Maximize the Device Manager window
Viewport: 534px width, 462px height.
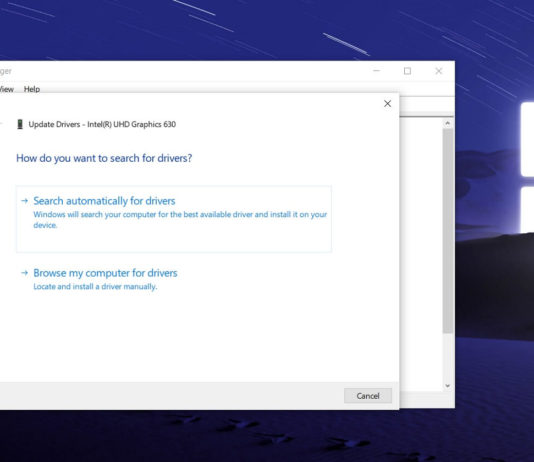[x=407, y=71]
